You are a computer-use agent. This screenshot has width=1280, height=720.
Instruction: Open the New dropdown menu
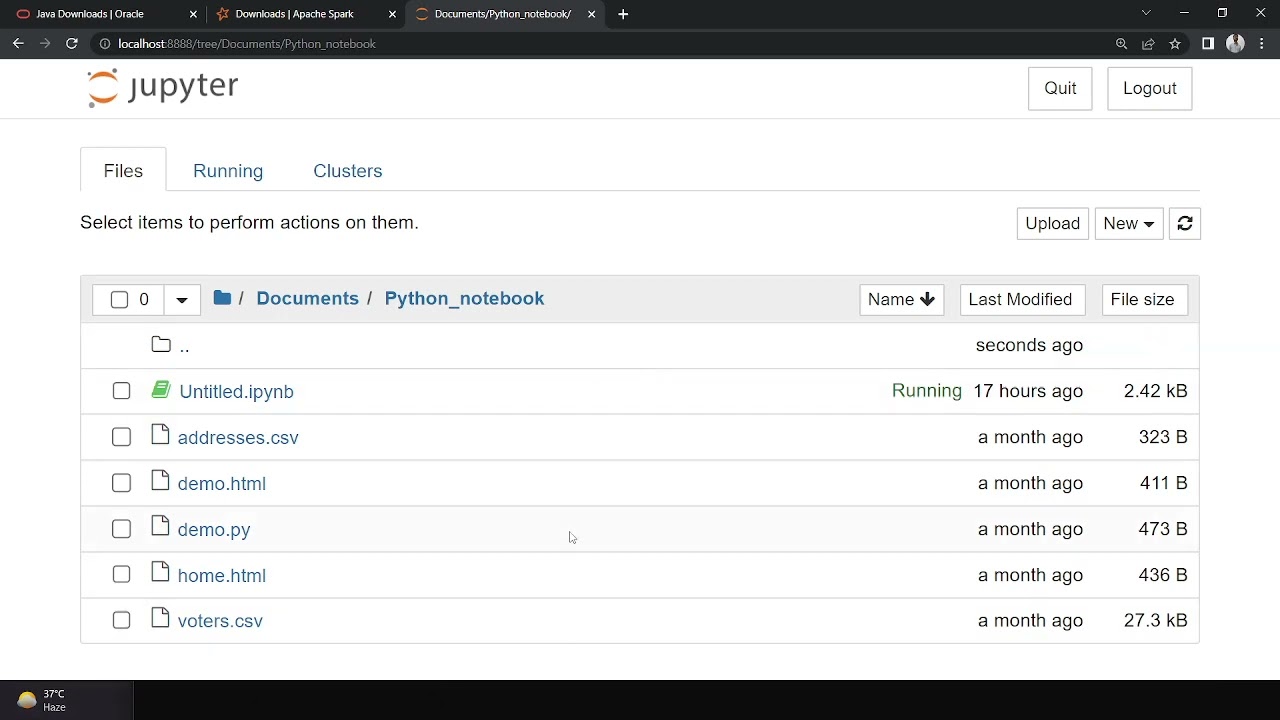click(x=1129, y=224)
